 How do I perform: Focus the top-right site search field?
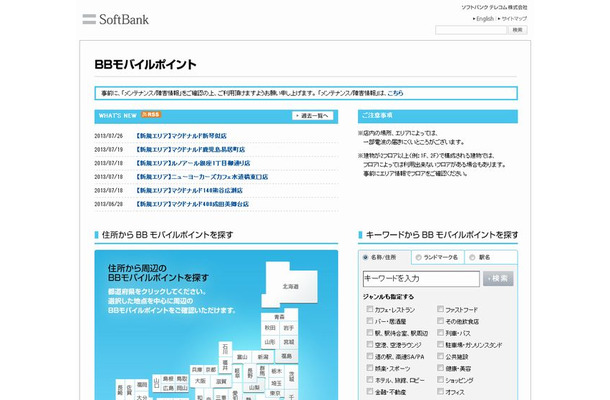[471, 30]
